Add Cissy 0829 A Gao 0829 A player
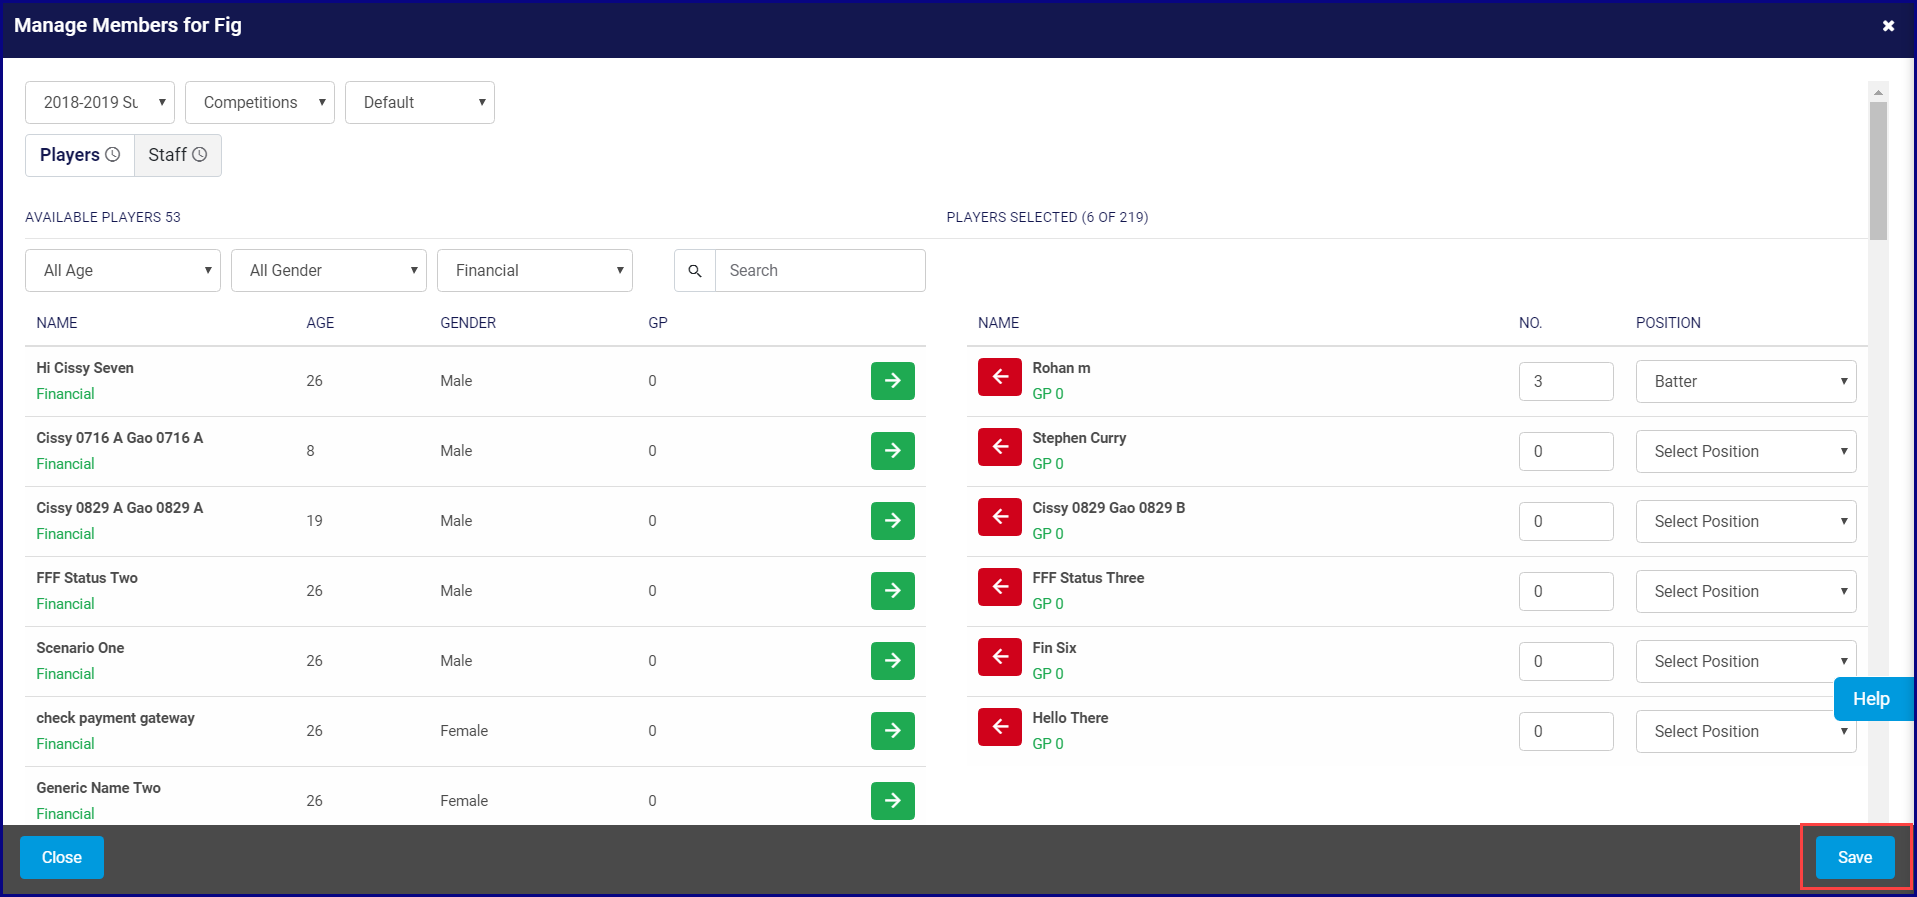 (x=892, y=521)
